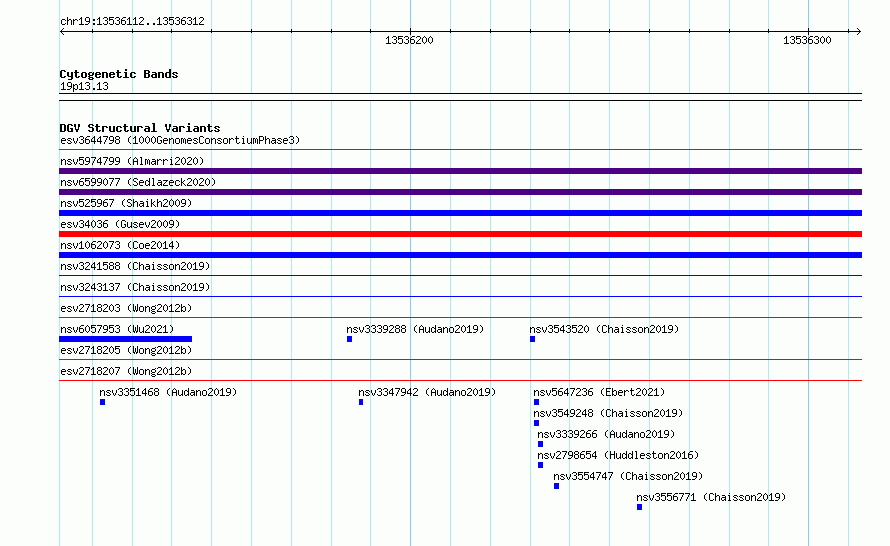Open the esv34036 (Gusev2009) text label
Viewport: 890px width, 546px height.
tap(120, 224)
